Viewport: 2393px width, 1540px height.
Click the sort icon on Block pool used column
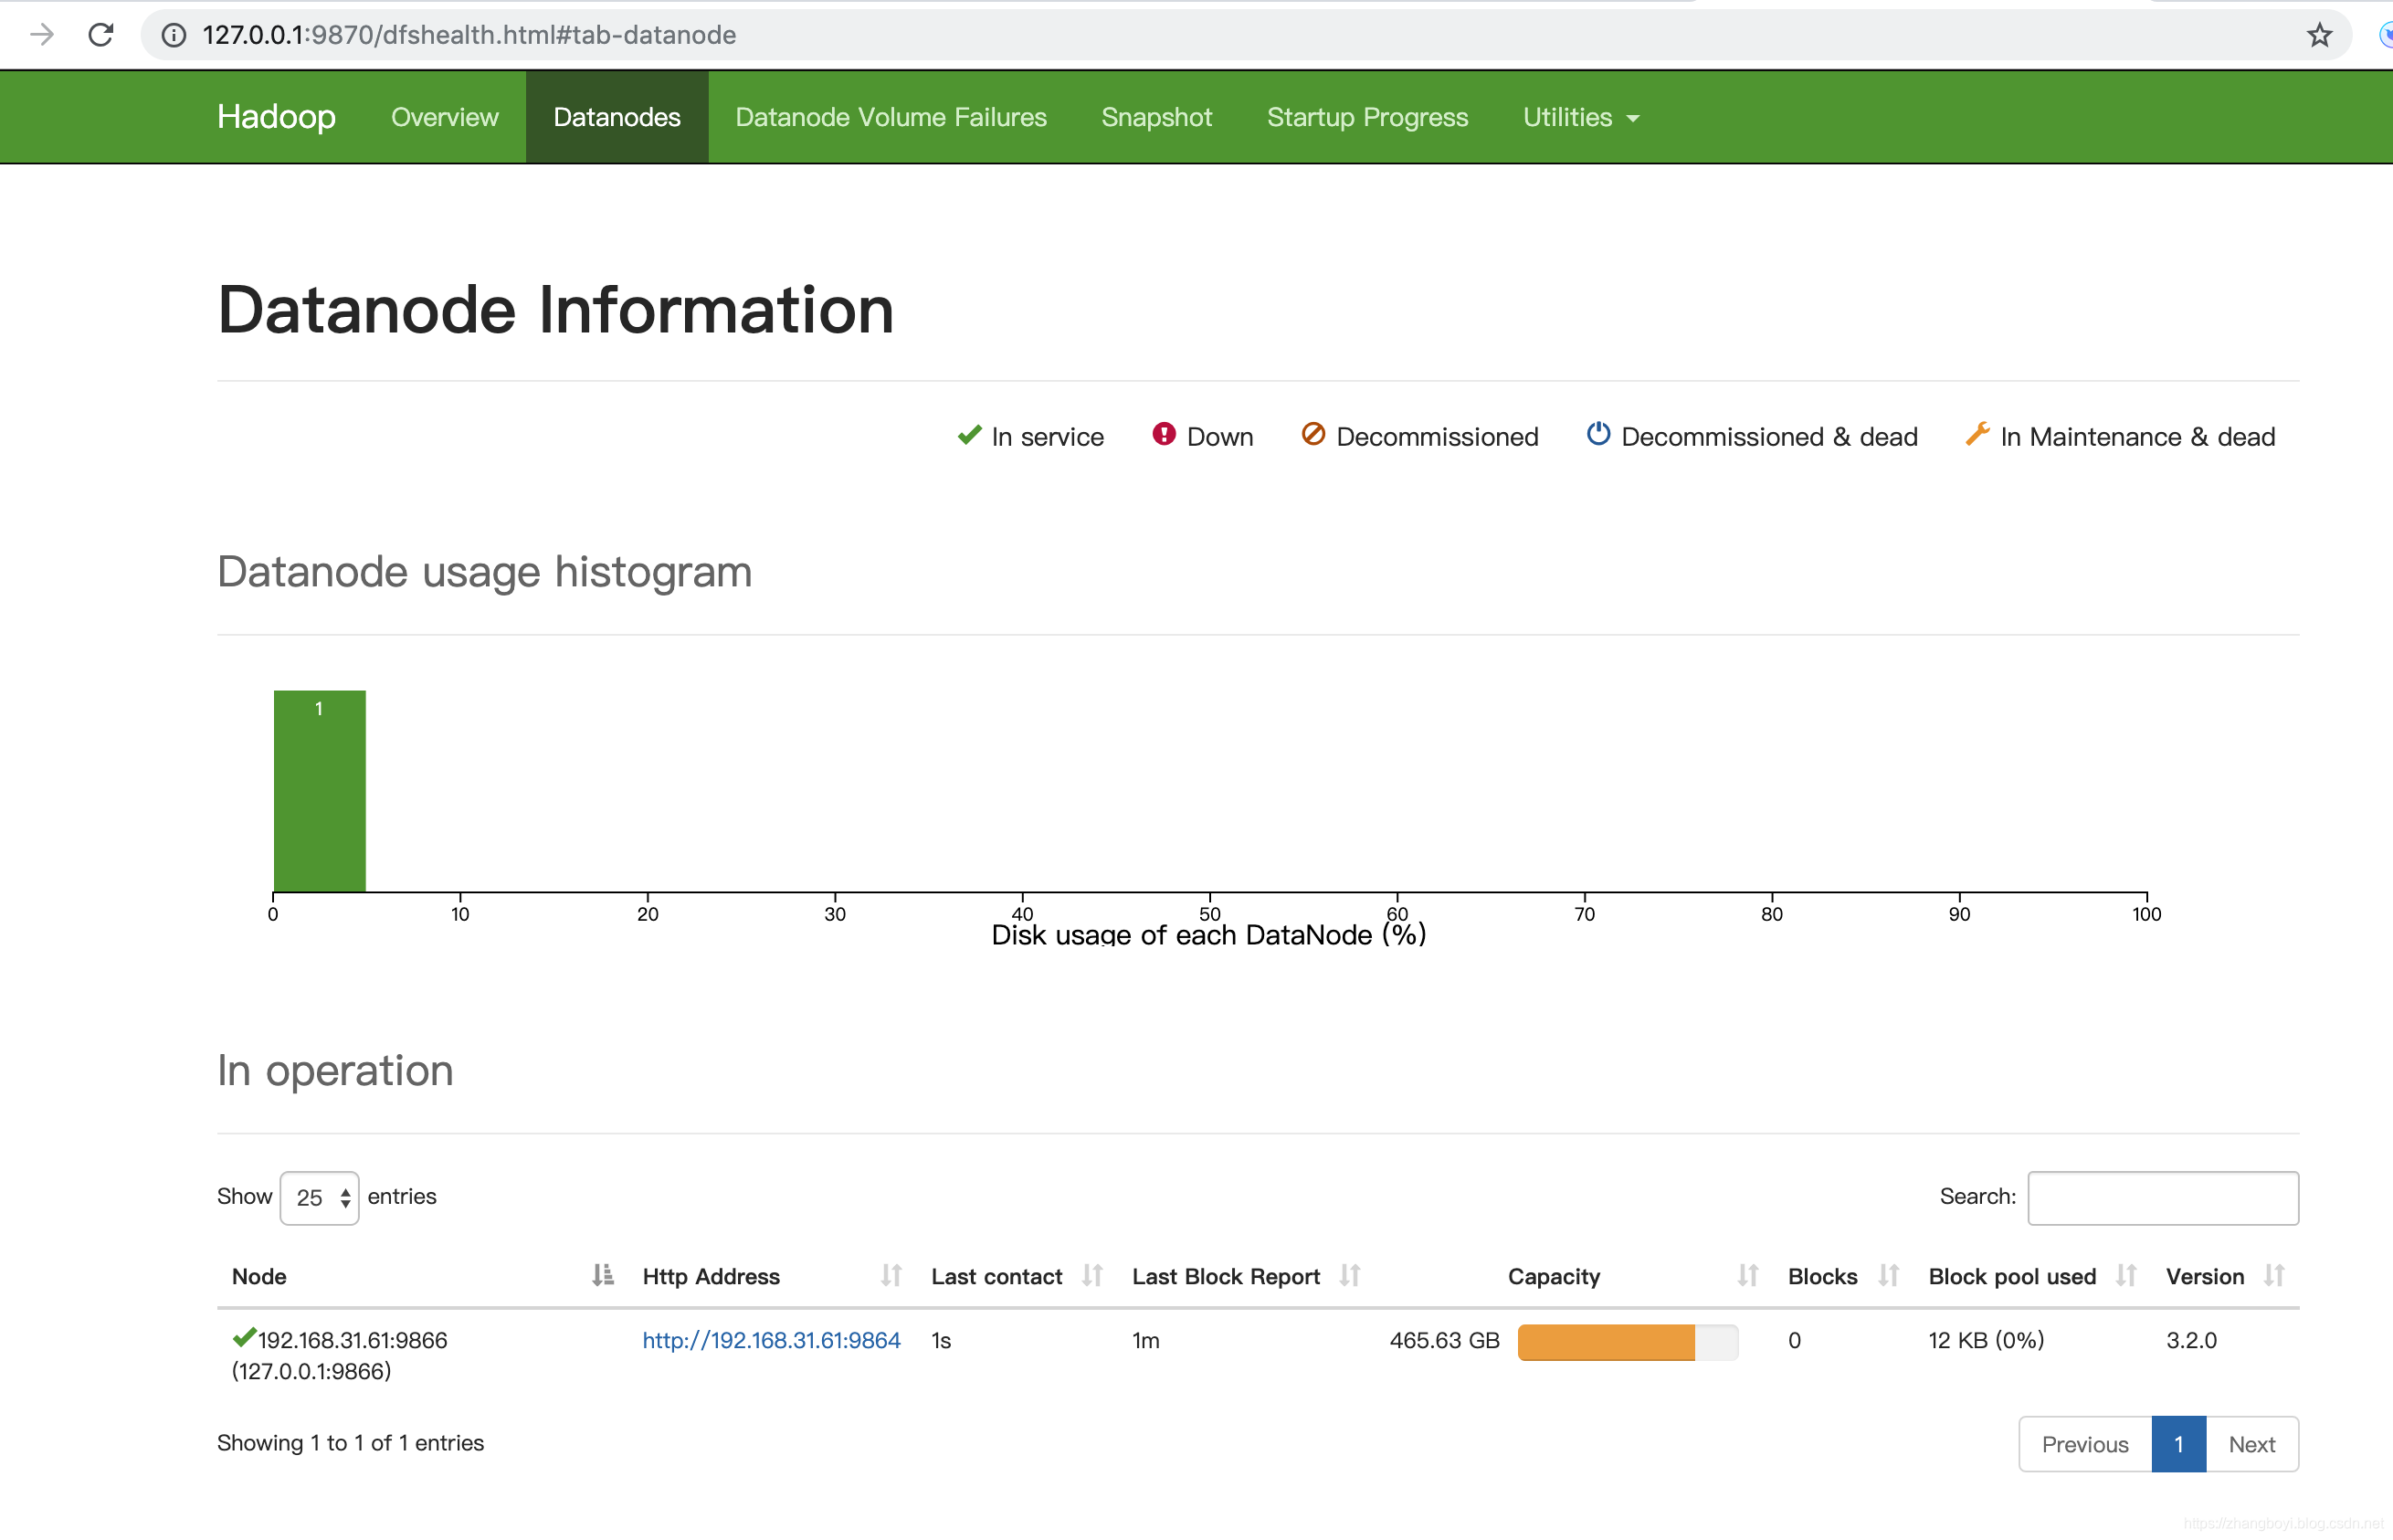tap(2125, 1275)
